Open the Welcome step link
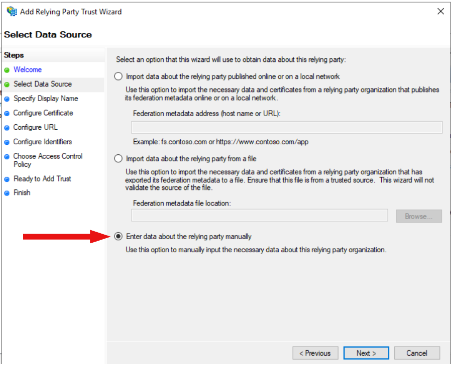451x367 pixels. [28, 69]
